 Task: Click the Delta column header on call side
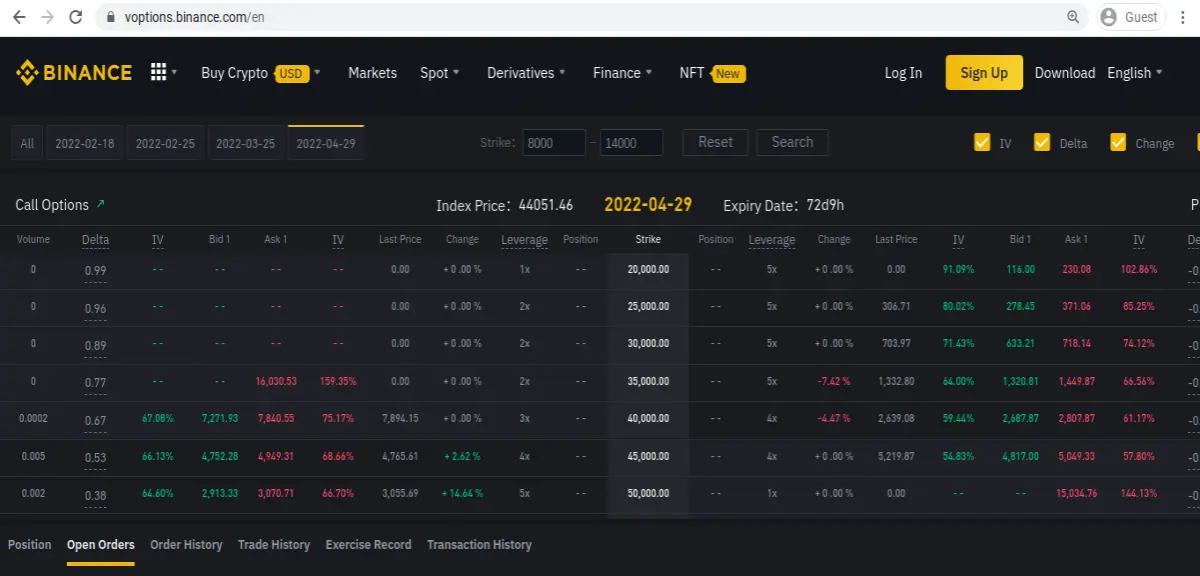[x=96, y=240]
